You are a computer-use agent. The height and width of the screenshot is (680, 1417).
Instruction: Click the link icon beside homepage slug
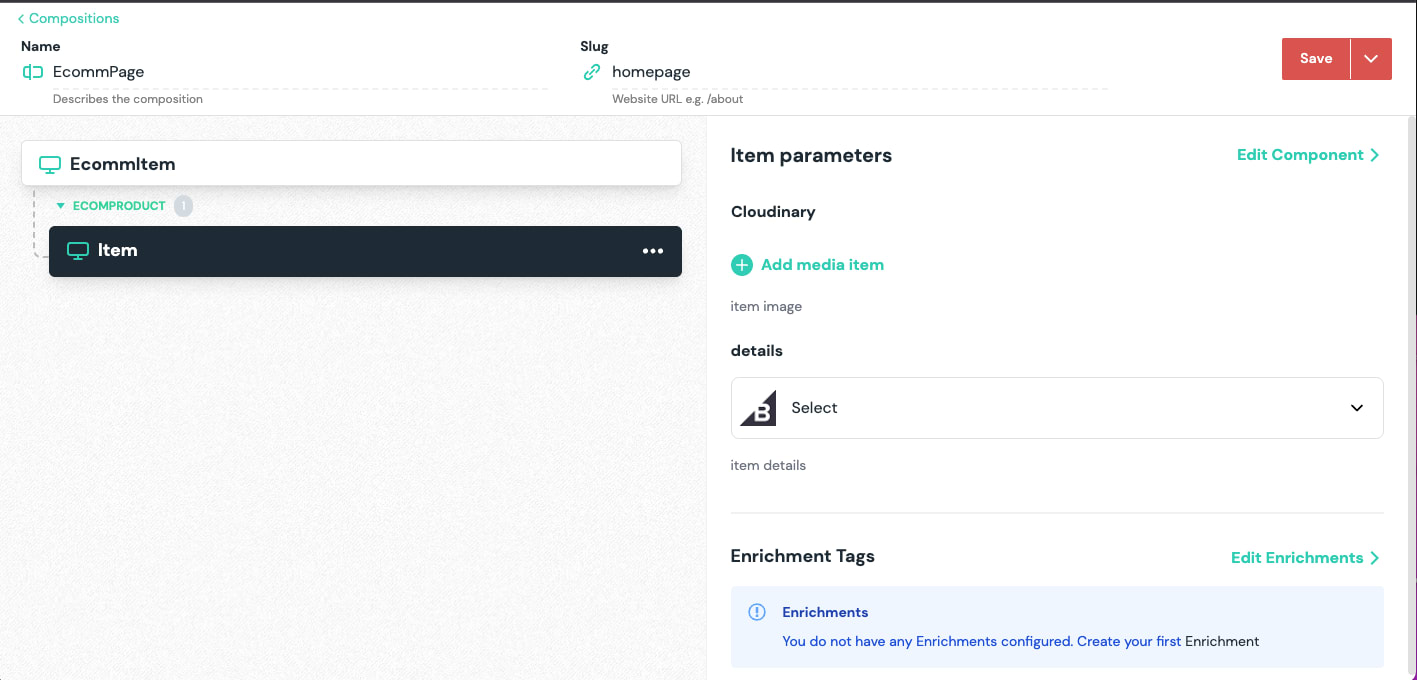point(592,72)
